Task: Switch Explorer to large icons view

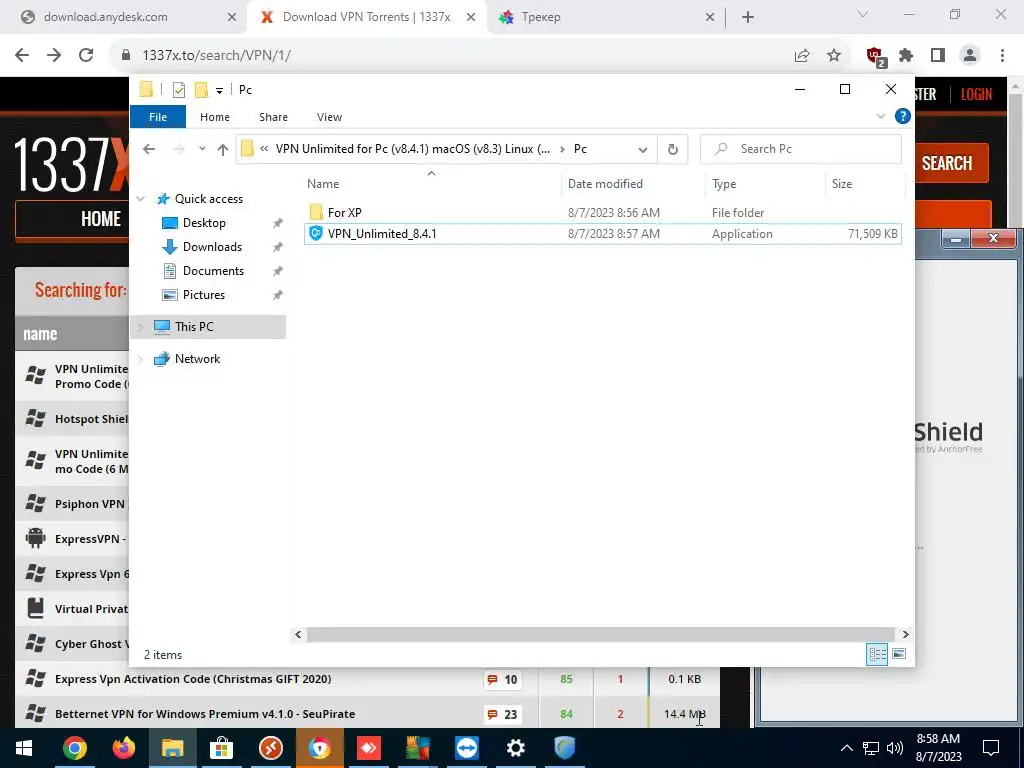Action: pyautogui.click(x=899, y=654)
